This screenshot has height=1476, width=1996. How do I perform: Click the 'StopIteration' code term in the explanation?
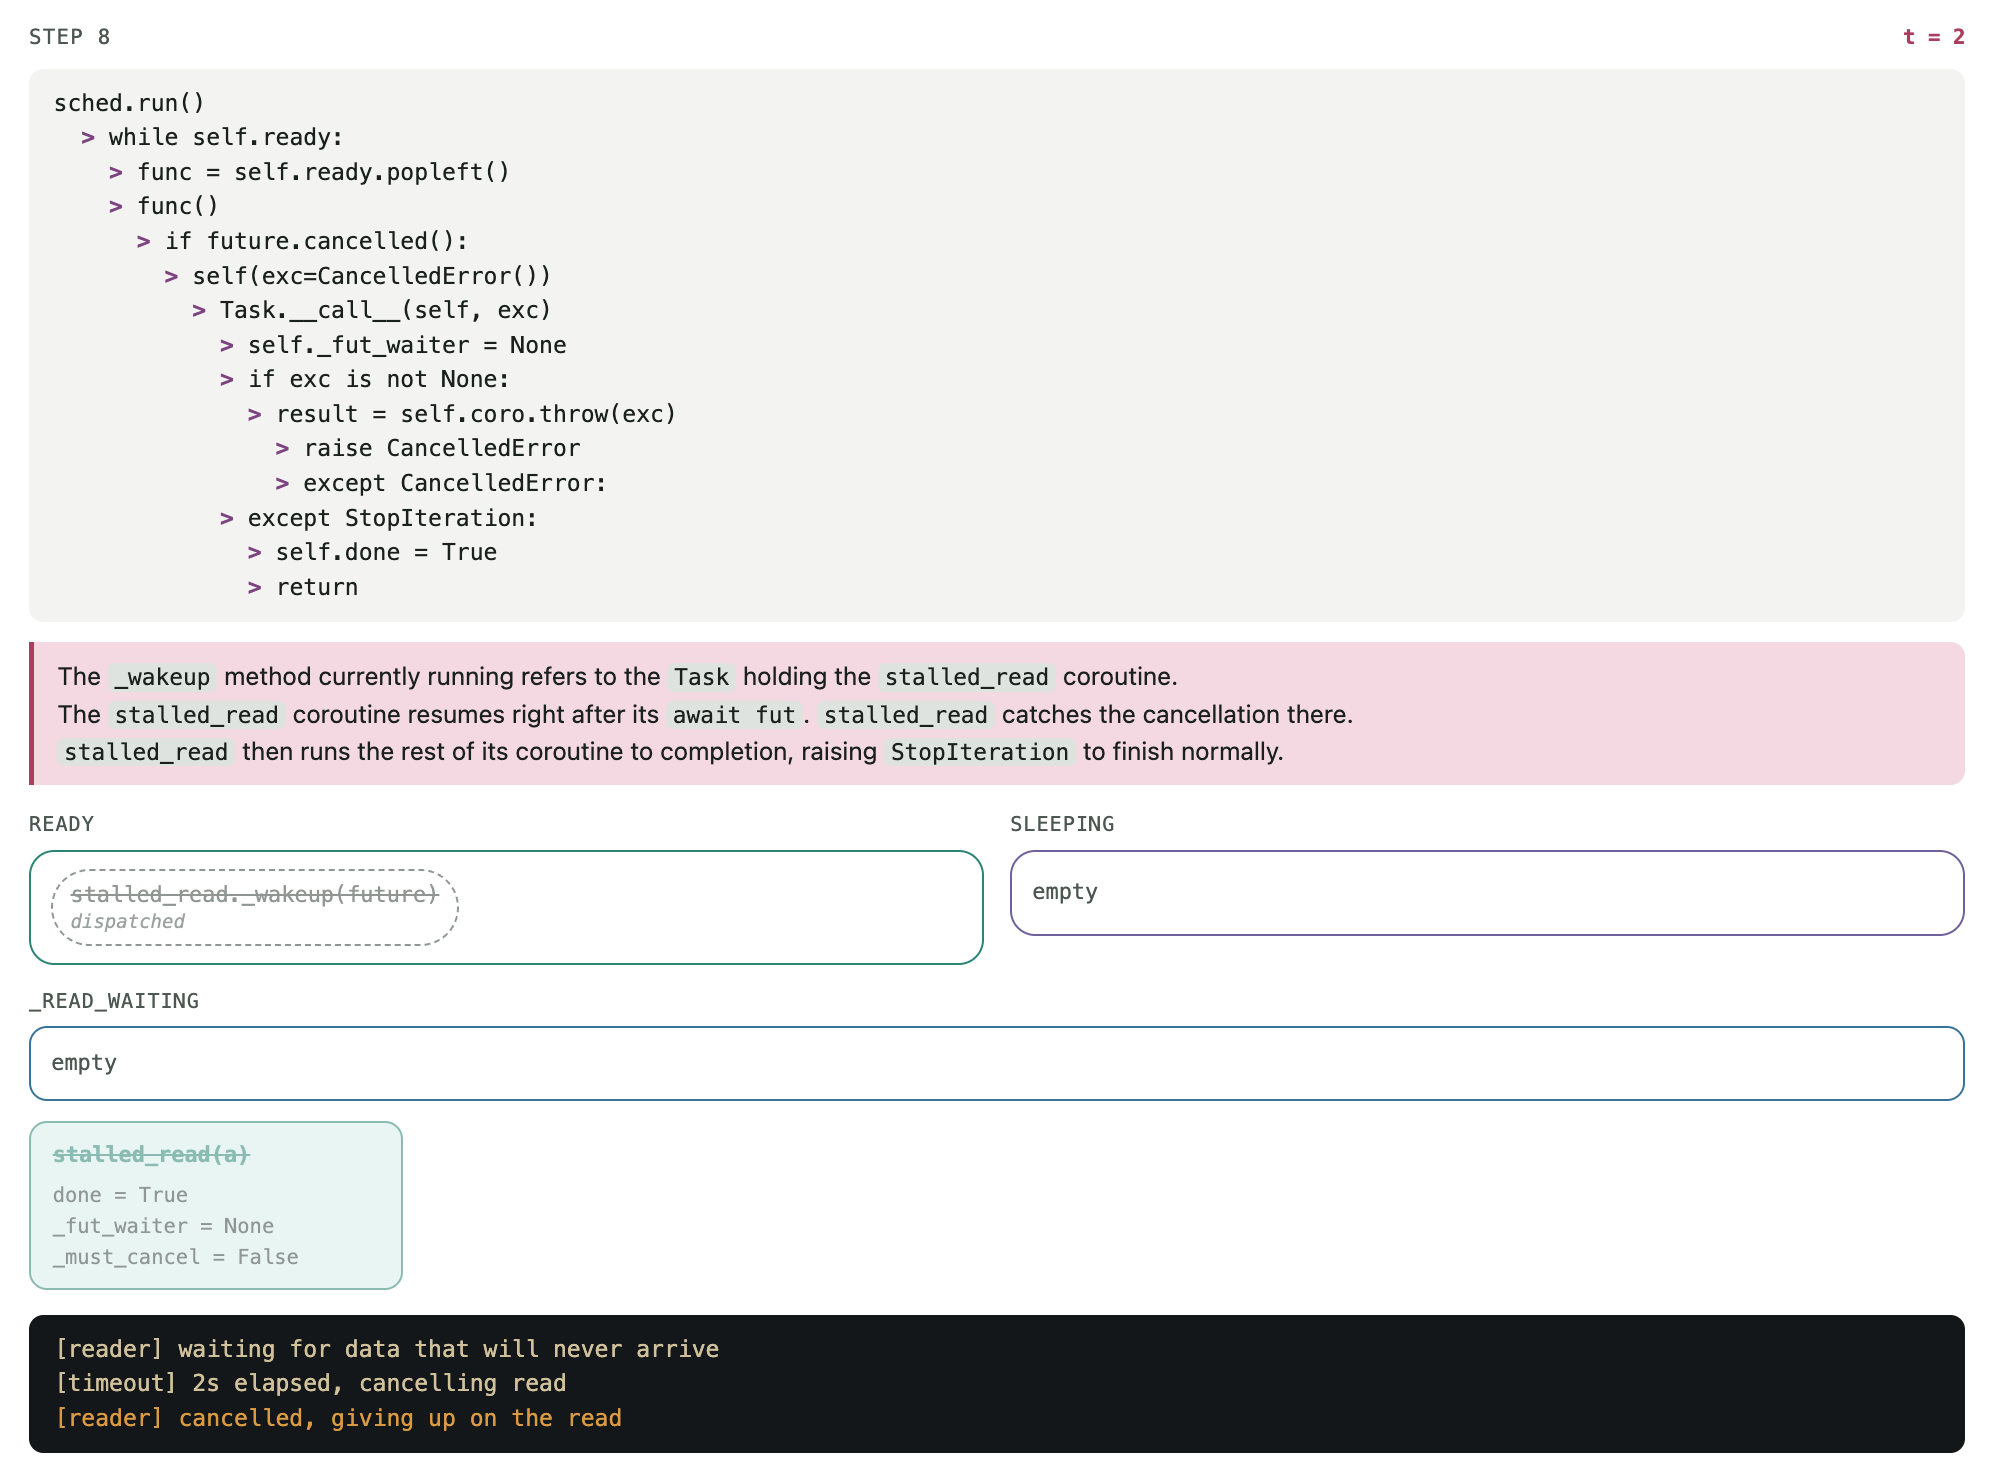980,752
